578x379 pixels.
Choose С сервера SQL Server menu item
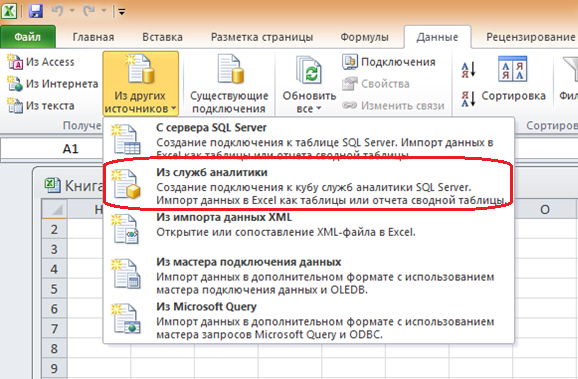click(x=308, y=139)
